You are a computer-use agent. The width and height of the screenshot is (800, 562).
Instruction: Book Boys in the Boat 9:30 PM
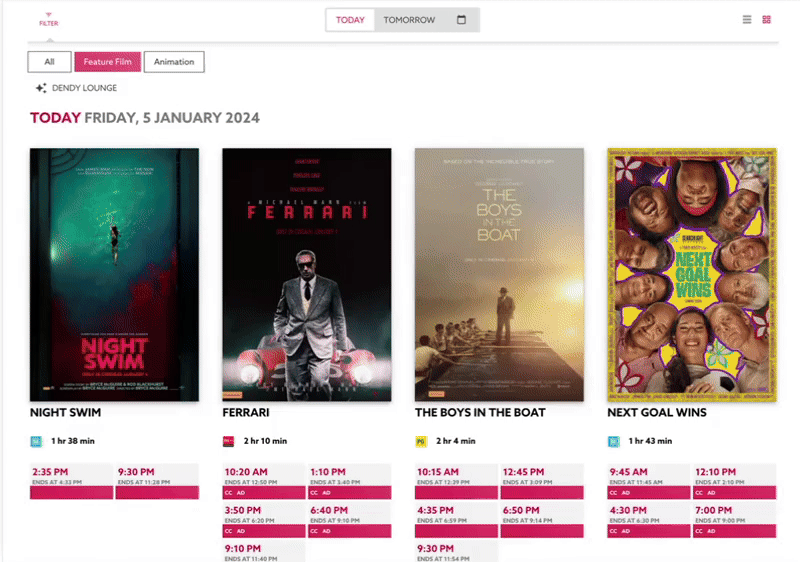click(456, 552)
